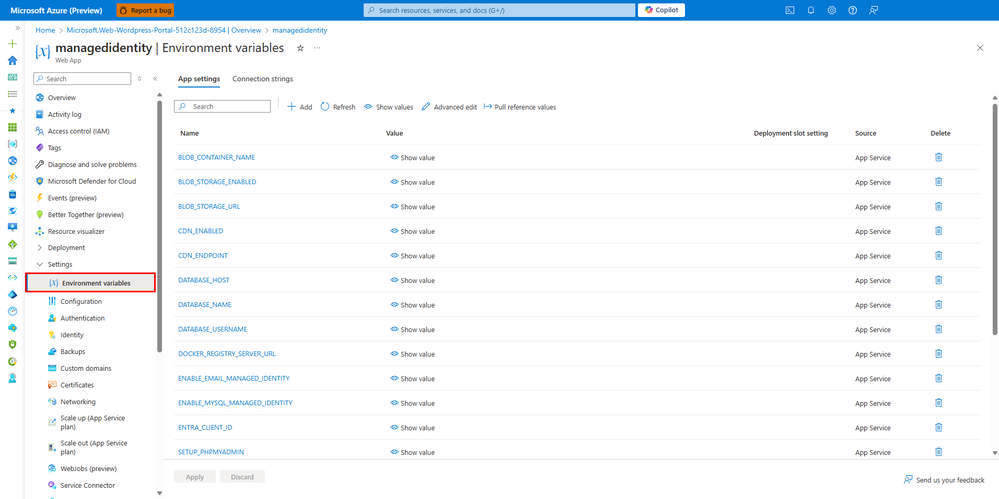This screenshot has height=499, width=999.
Task: Open ENABLE_MYSQL_MANAGED_IDENTITY setting link
Action: (x=235, y=403)
